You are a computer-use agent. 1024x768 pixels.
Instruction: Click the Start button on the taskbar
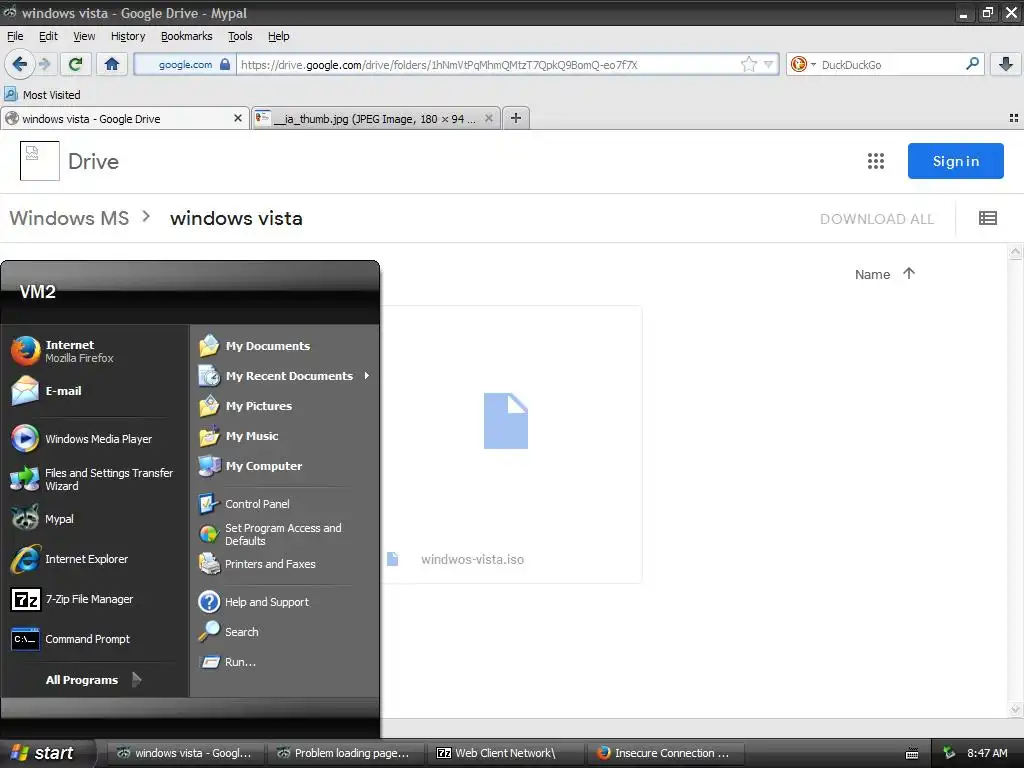(x=46, y=753)
